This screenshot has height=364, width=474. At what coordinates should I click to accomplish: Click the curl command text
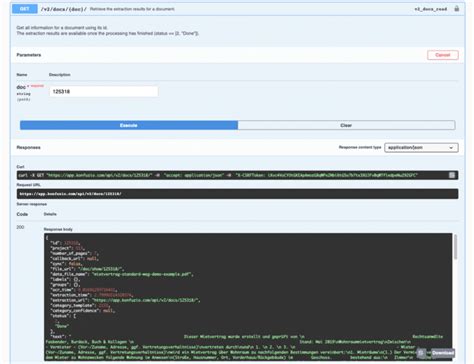coord(218,175)
